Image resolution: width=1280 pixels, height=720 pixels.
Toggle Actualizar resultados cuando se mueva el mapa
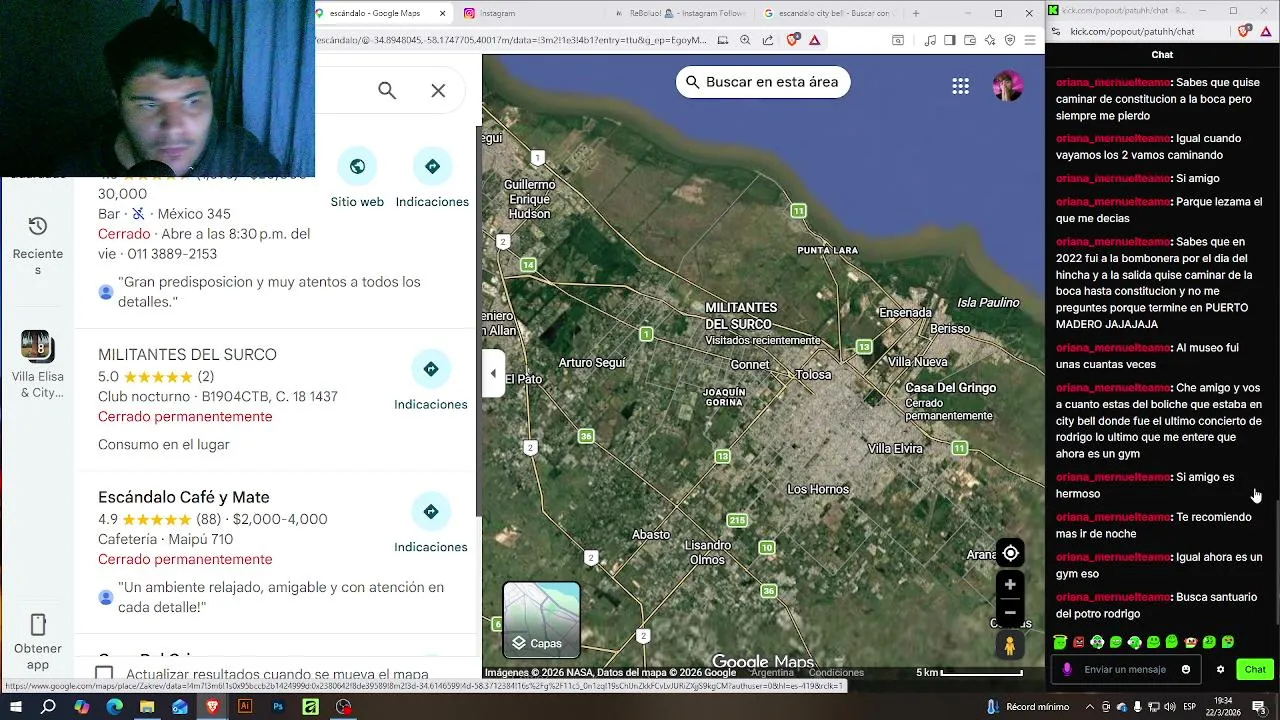pos(104,674)
